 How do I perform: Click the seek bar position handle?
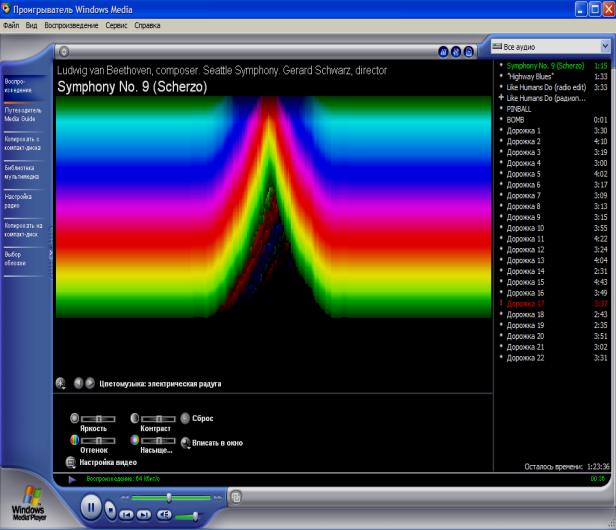point(169,498)
